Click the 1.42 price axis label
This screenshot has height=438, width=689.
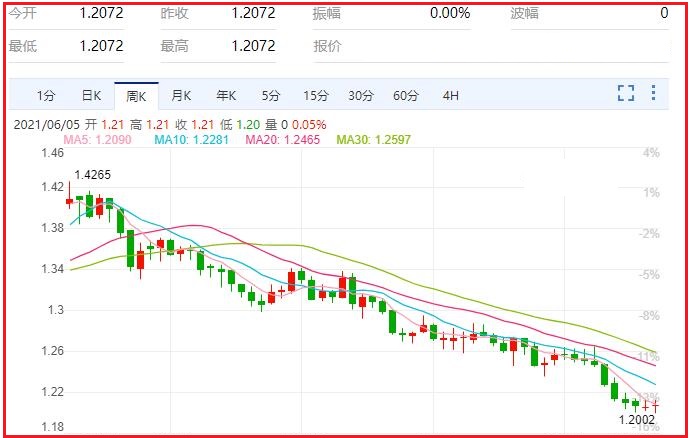(x=53, y=187)
